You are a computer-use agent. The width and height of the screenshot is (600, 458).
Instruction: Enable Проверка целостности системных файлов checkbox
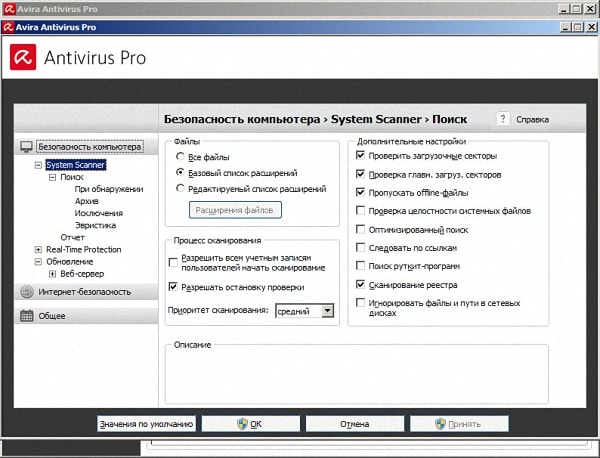pos(360,211)
